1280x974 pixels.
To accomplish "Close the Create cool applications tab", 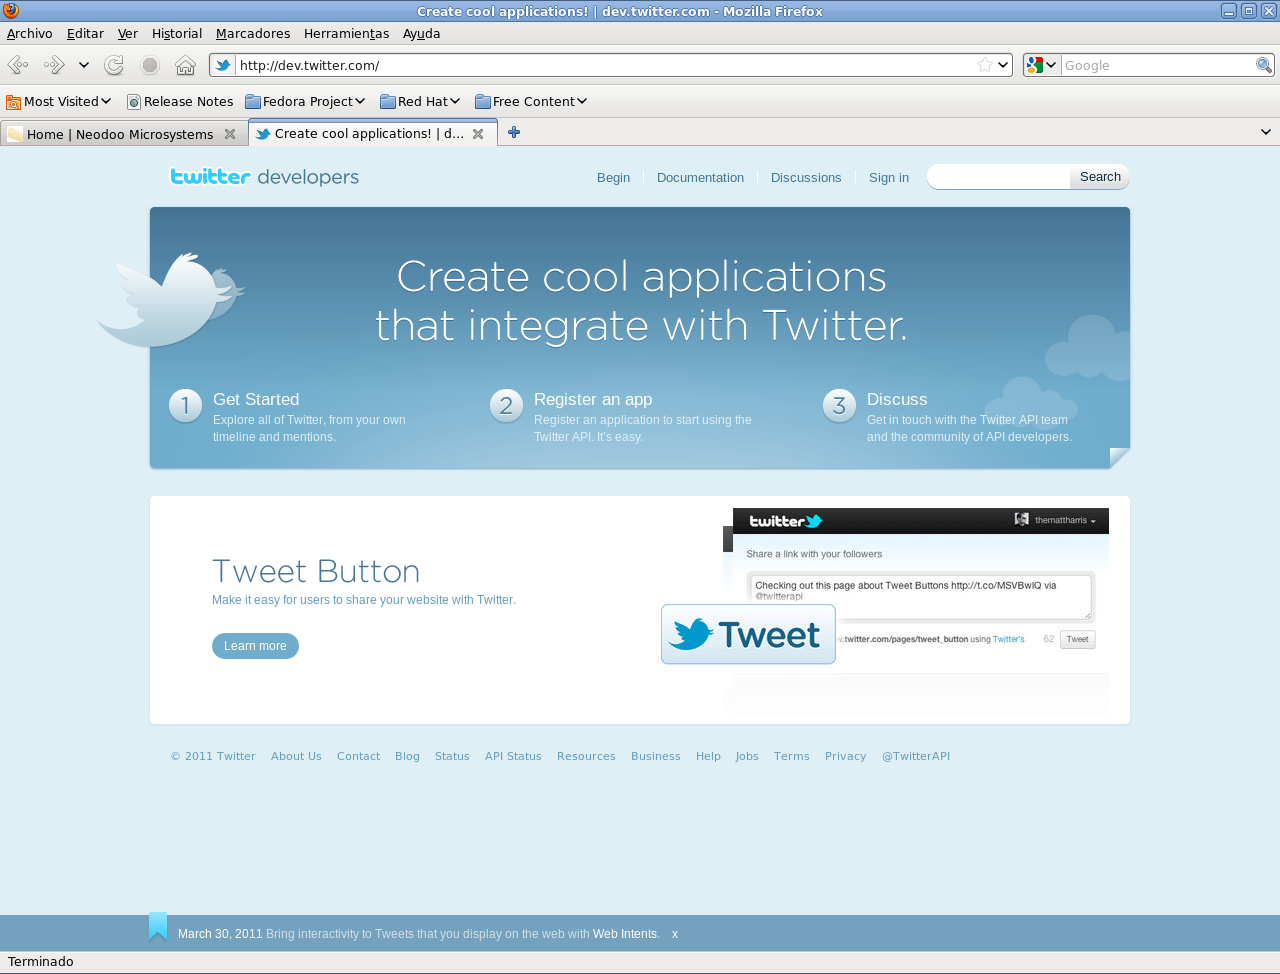I will (478, 134).
